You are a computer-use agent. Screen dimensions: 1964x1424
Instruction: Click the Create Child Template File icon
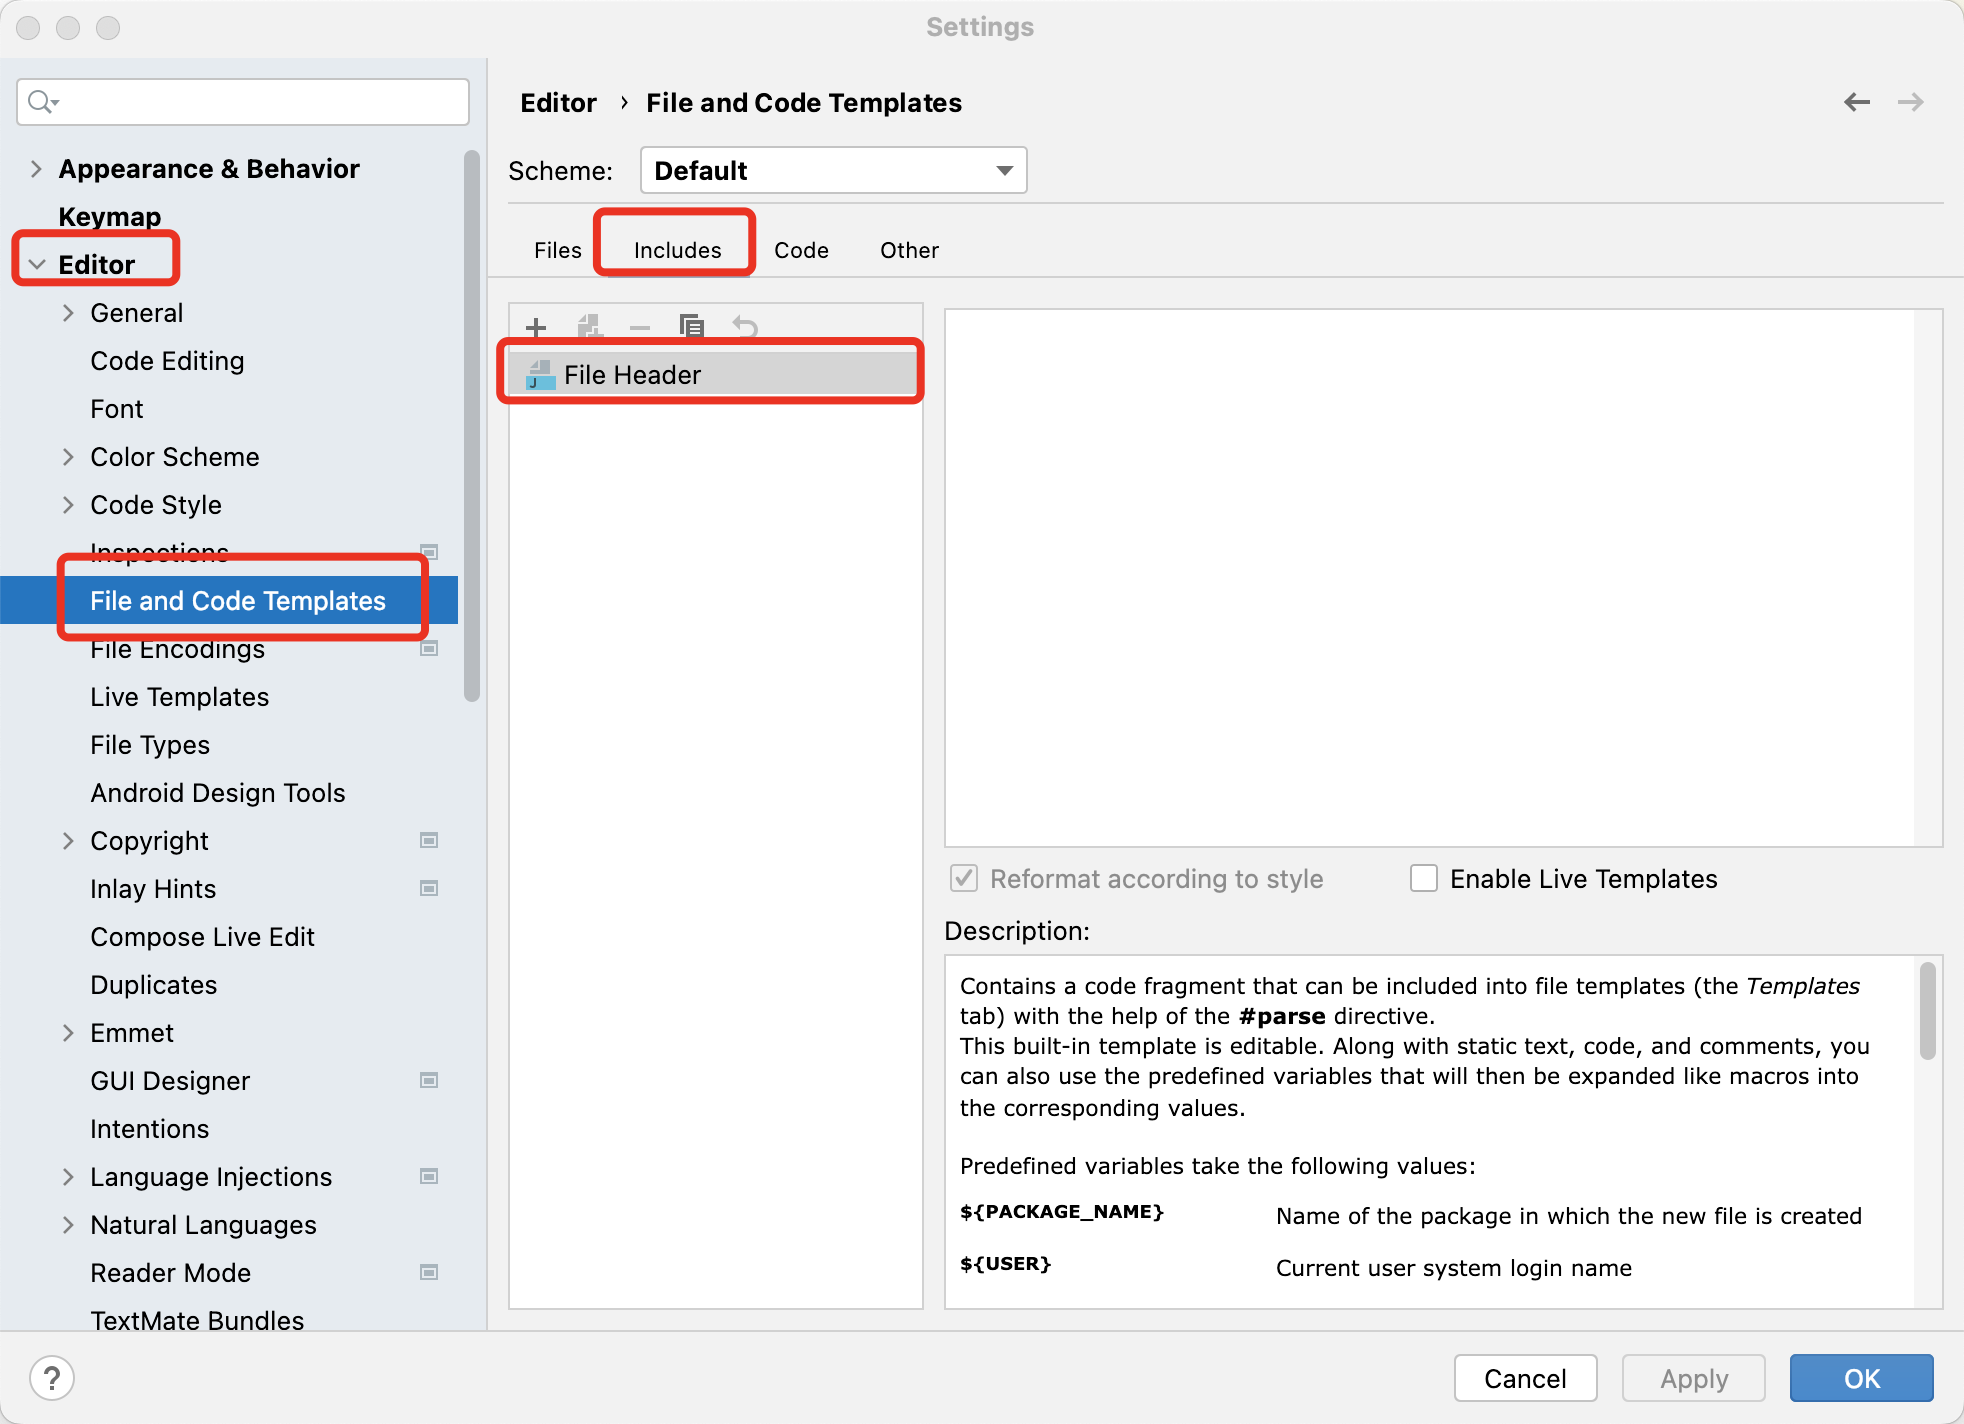coord(589,327)
